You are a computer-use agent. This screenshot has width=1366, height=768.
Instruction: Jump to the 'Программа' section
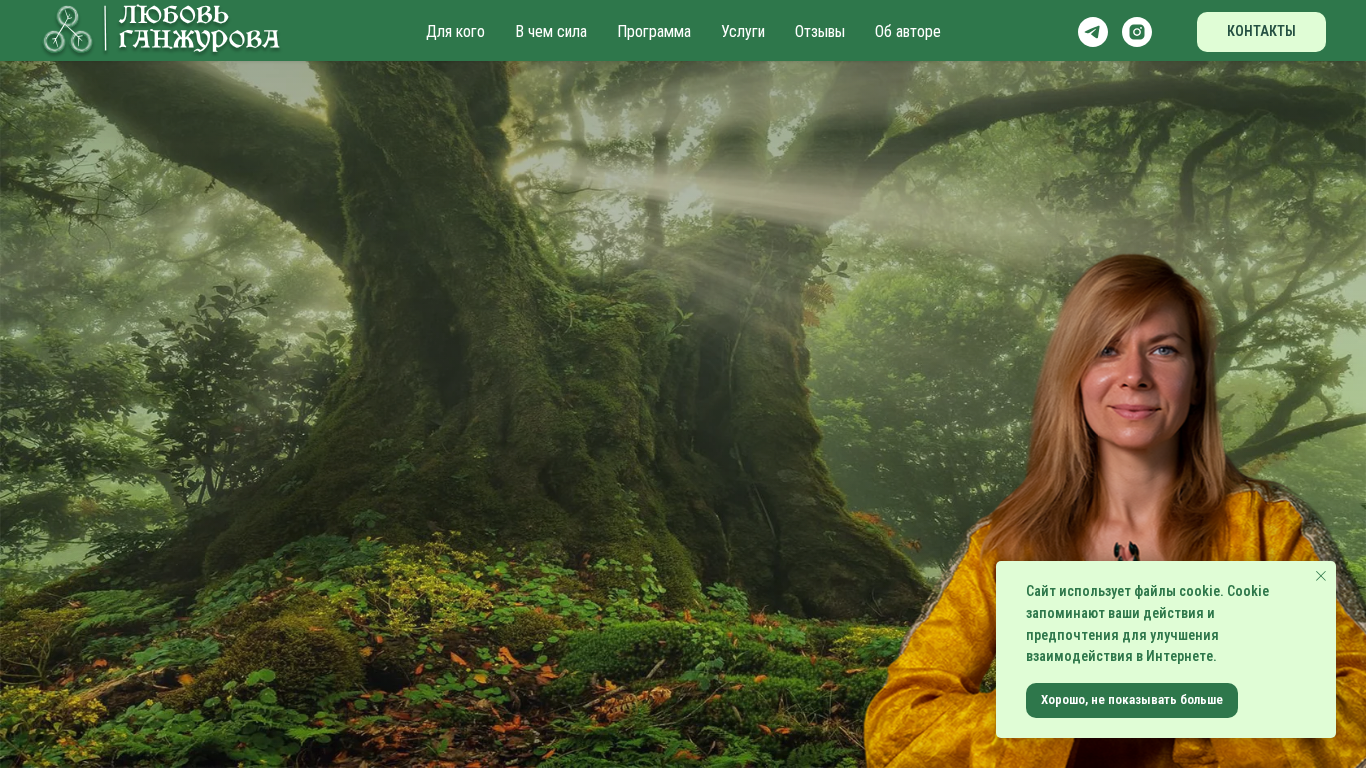[x=654, y=32]
